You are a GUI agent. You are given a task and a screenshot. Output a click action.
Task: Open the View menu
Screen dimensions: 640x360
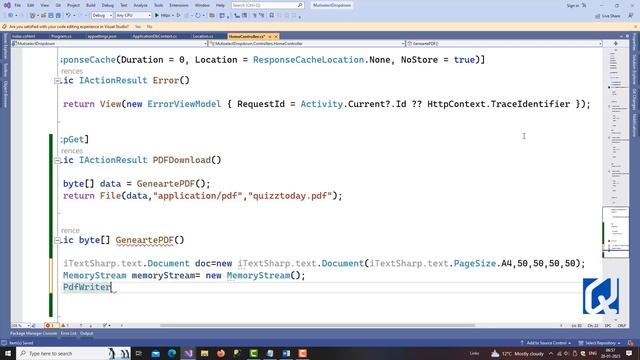[x=45, y=5]
